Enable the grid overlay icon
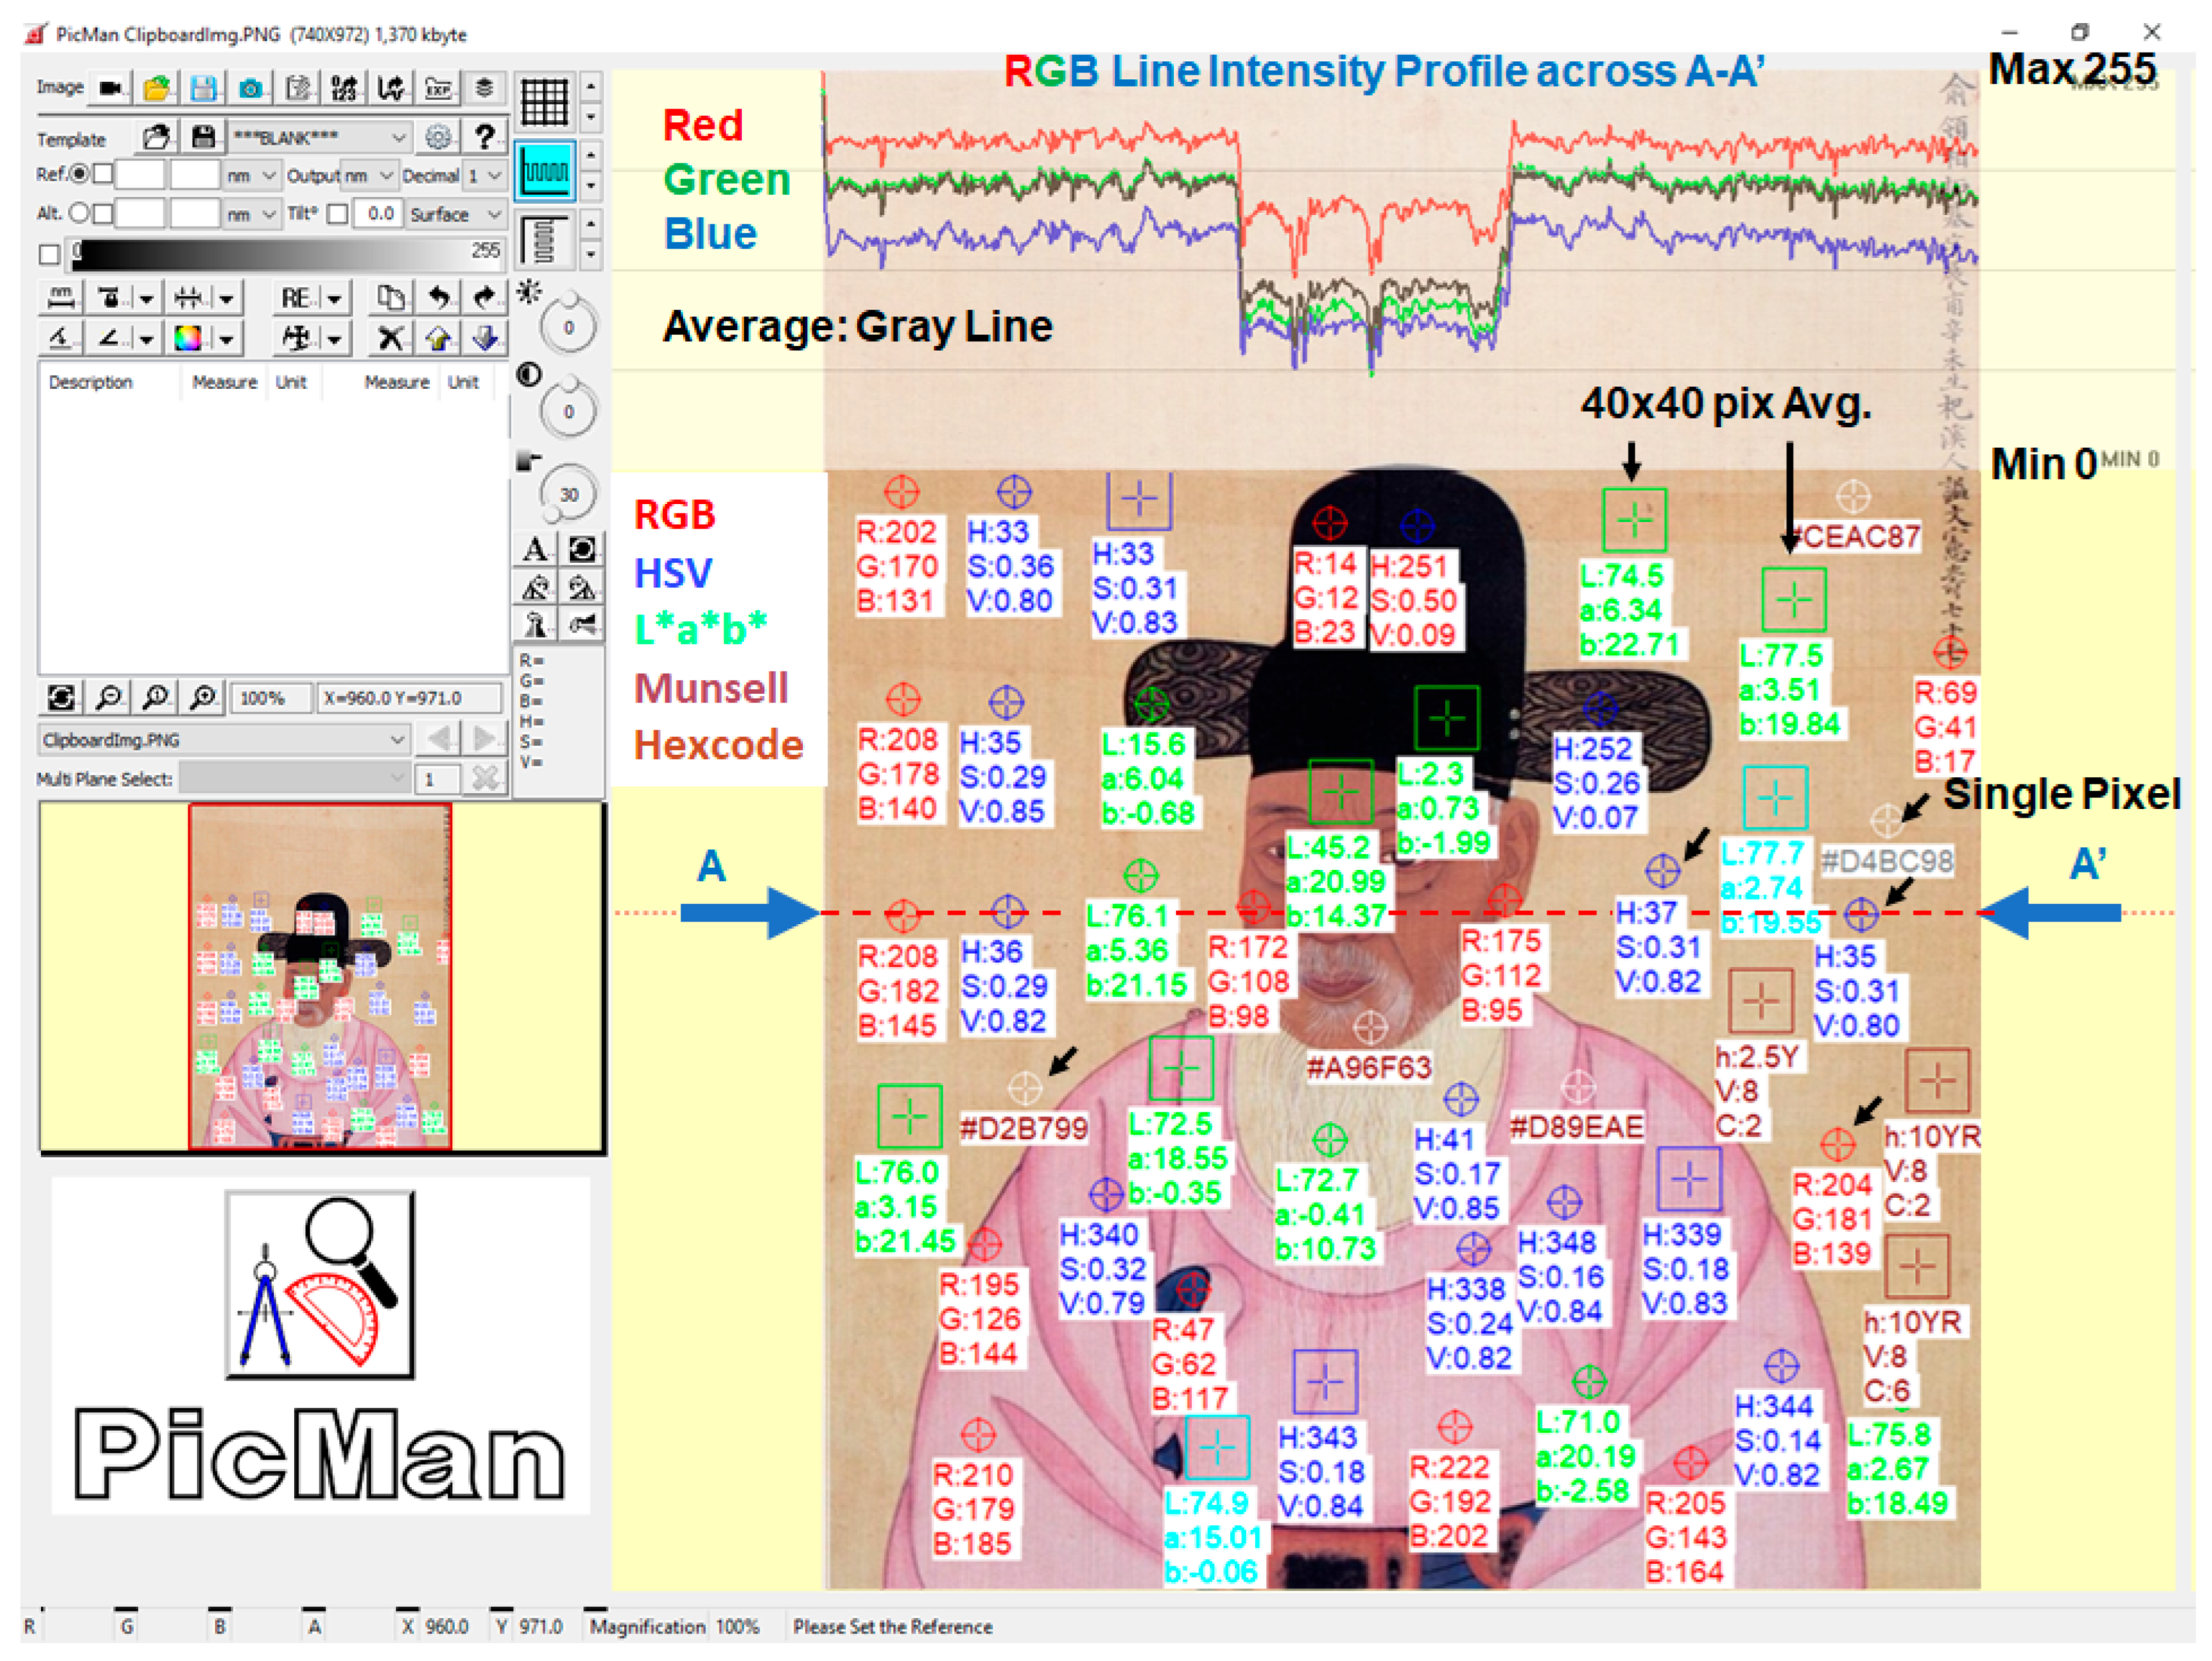Screen dimensions: 2212x1661 point(545,101)
